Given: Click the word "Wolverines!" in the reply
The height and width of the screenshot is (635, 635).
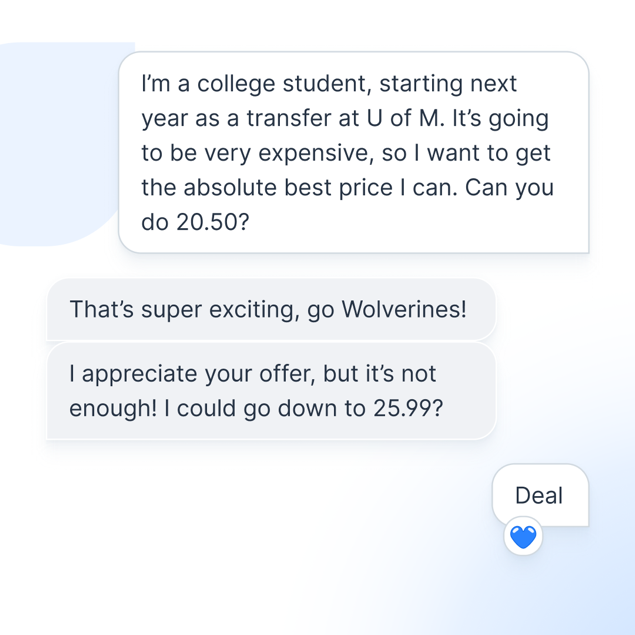Looking at the screenshot, I should pos(404,310).
